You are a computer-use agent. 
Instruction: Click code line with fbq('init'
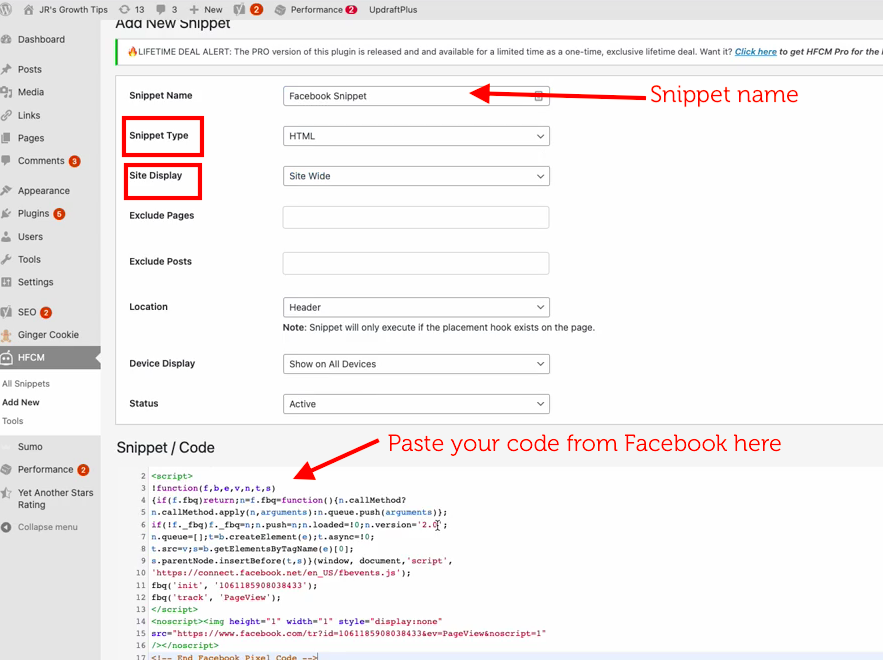[x=234, y=586]
